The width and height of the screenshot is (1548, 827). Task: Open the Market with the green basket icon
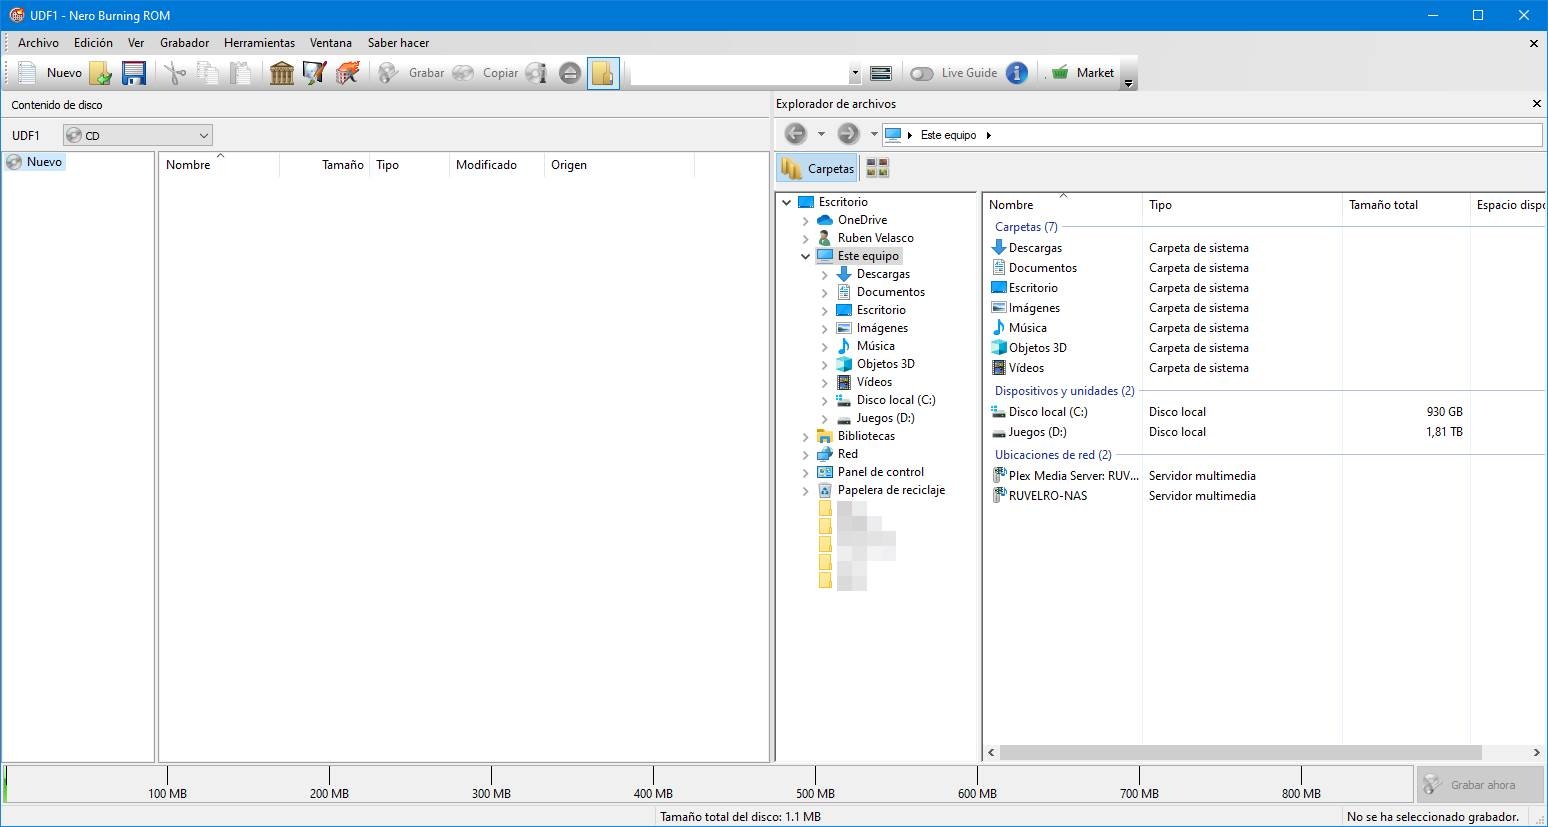click(x=1083, y=73)
